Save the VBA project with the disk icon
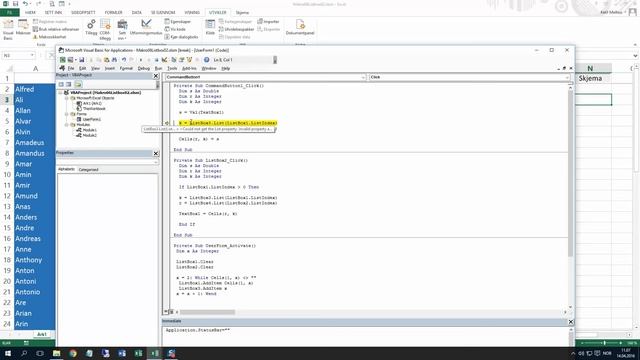 pyautogui.click(x=82, y=60)
